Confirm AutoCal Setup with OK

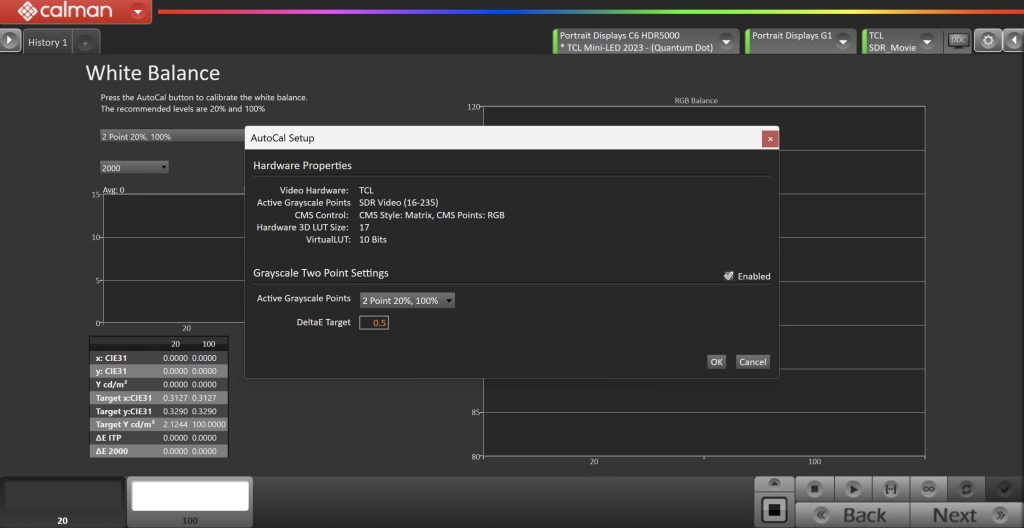[716, 362]
